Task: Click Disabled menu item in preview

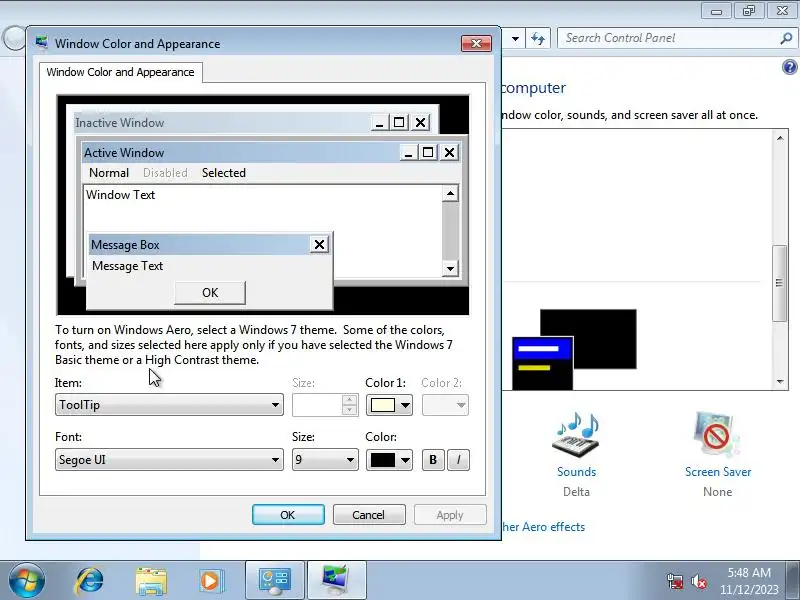Action: point(165,172)
